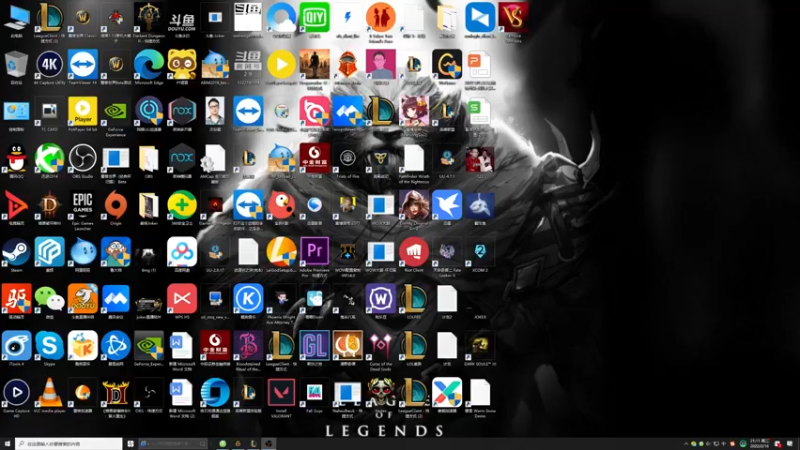This screenshot has width=800, height=450.
Task: Select the Diablo III shortcut beside Epic Games
Action: click(49, 207)
